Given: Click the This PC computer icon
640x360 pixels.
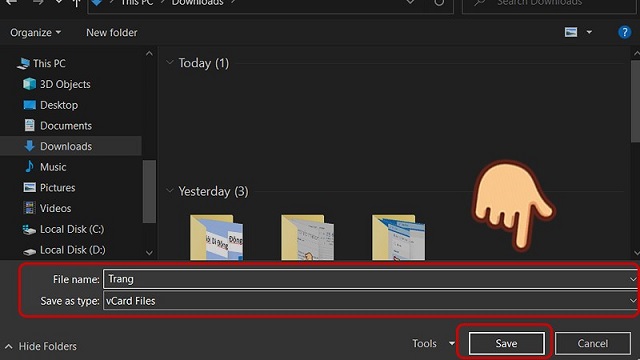Looking at the screenshot, I should [23, 63].
